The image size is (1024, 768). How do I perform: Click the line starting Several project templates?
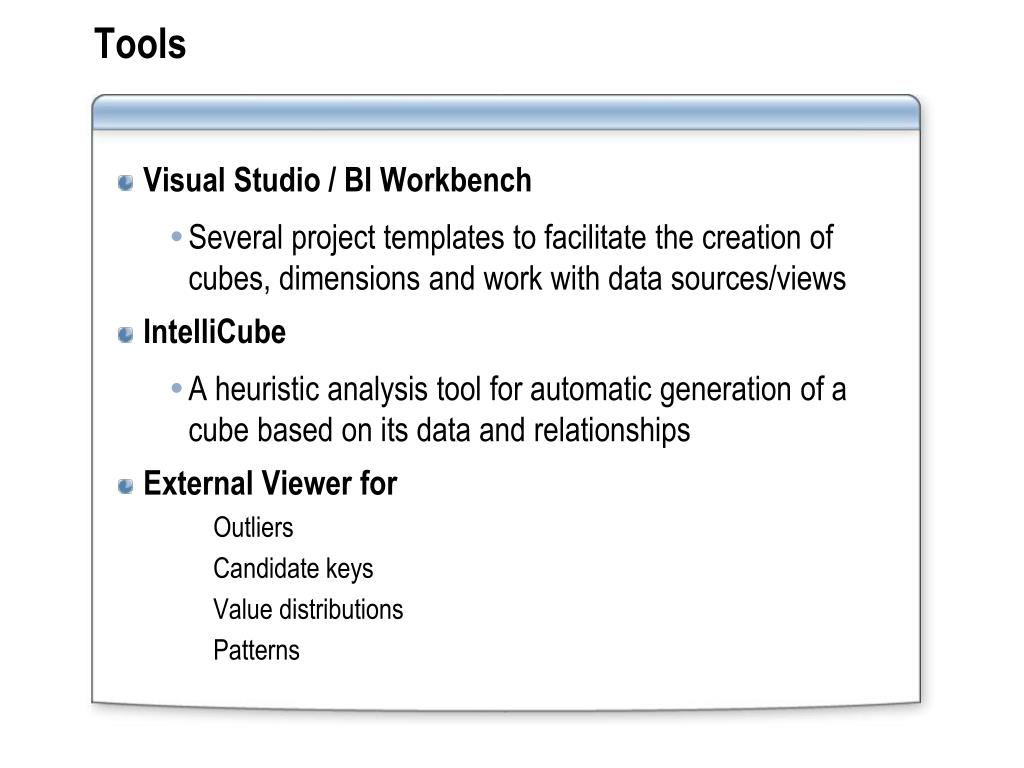coord(511,238)
